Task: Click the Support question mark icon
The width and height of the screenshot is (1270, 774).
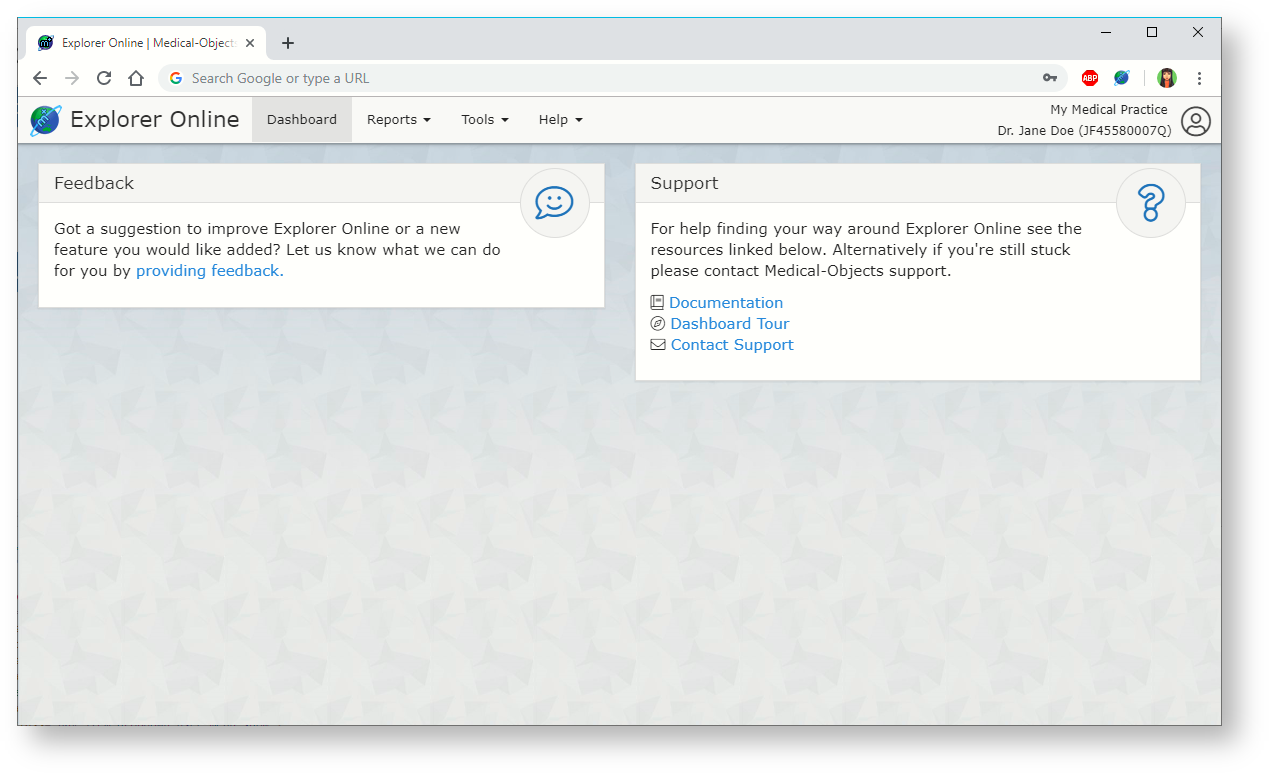Action: tap(1150, 203)
